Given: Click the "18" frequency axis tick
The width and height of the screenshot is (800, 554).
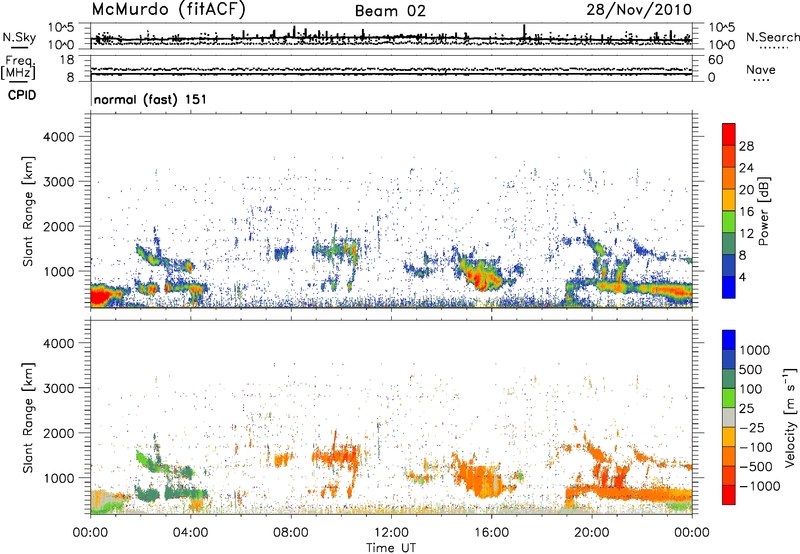Looking at the screenshot, I should coord(67,60).
